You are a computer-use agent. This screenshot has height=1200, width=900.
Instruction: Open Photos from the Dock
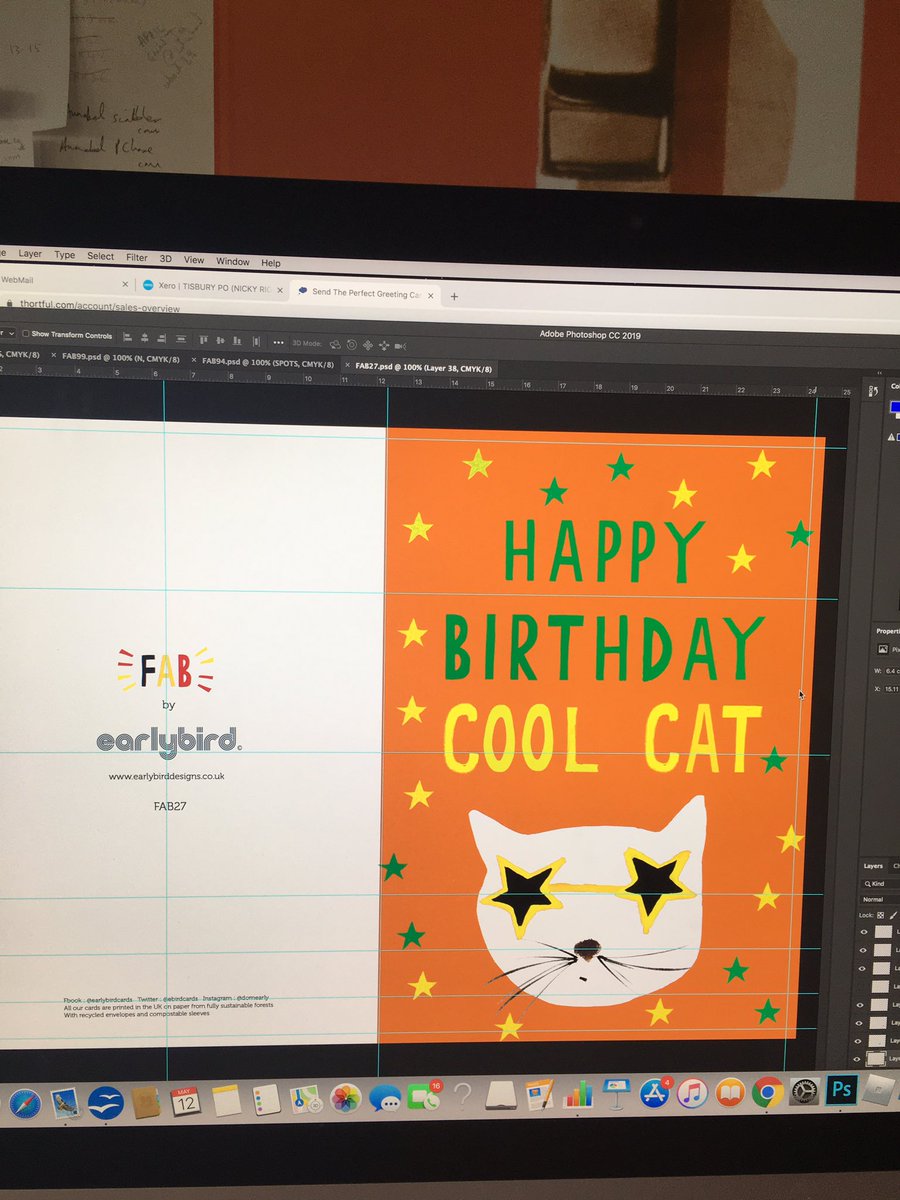346,1098
